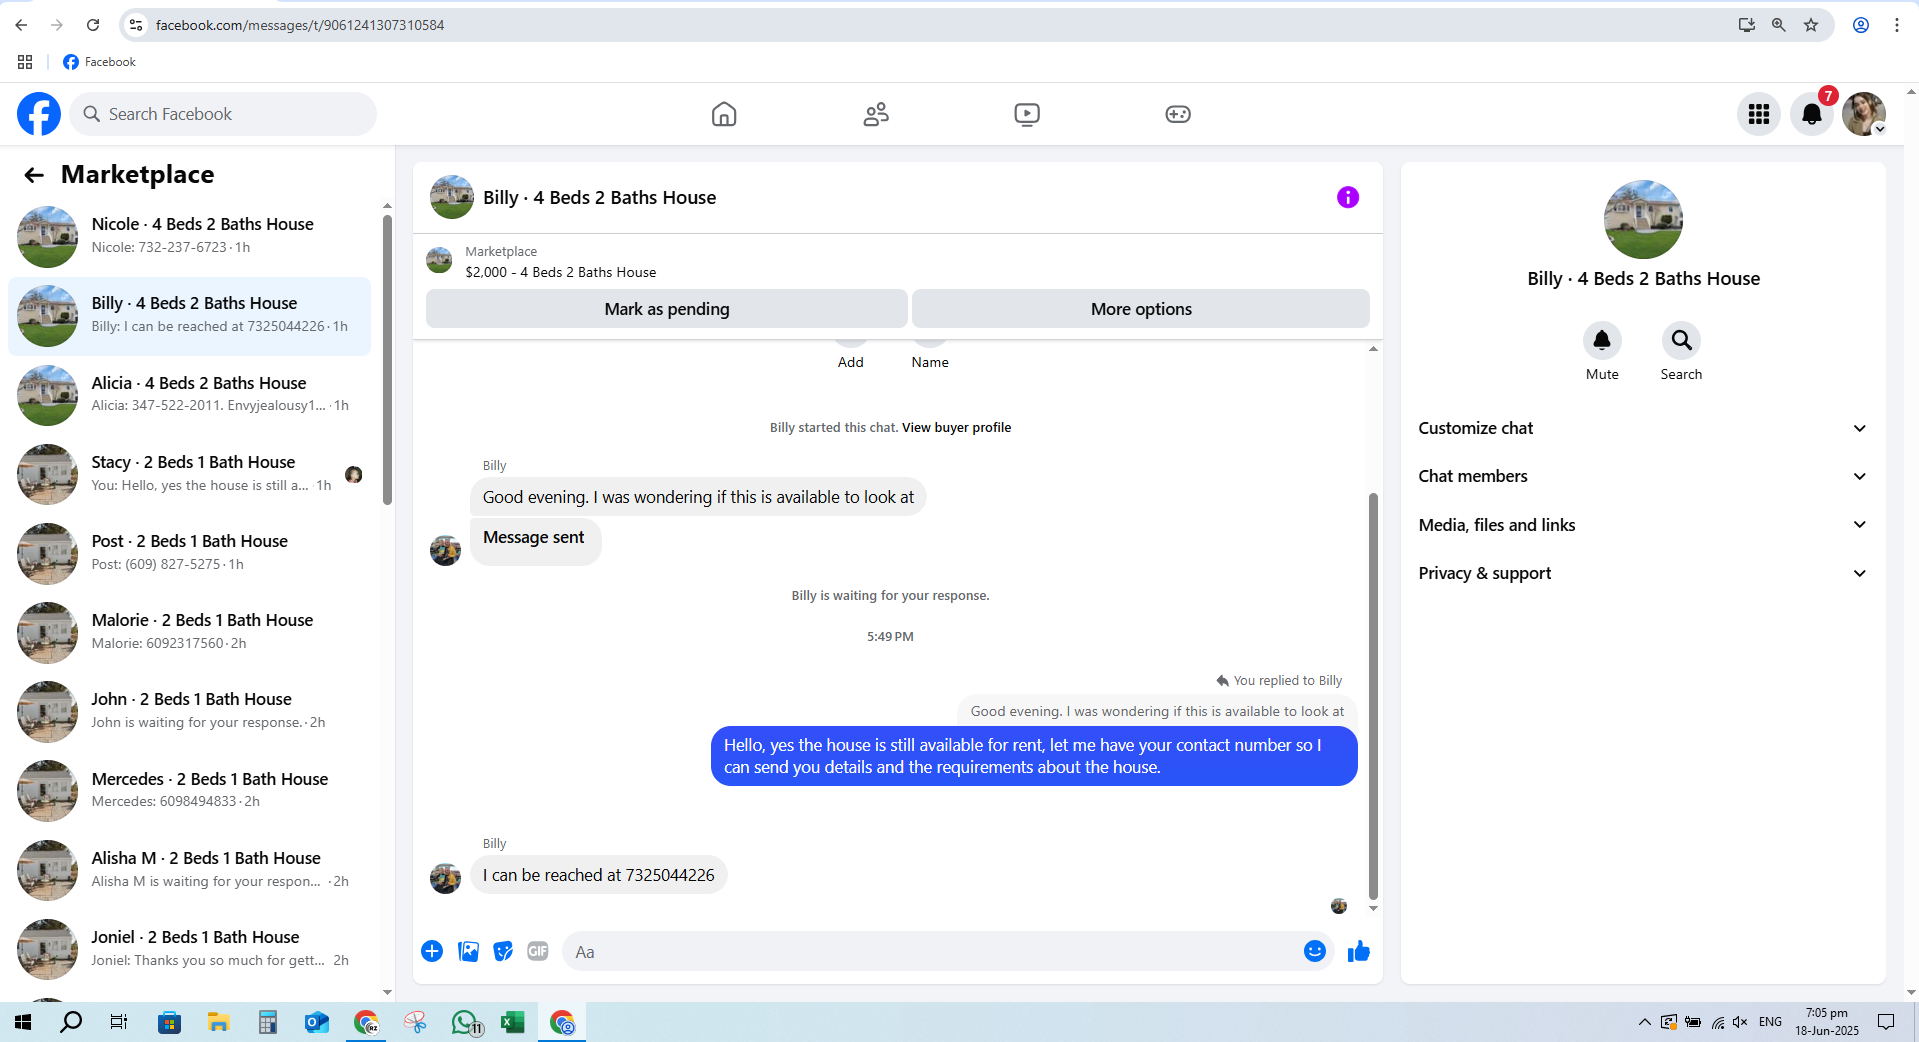
Task: Open the Watch video icon
Action: 1027,114
